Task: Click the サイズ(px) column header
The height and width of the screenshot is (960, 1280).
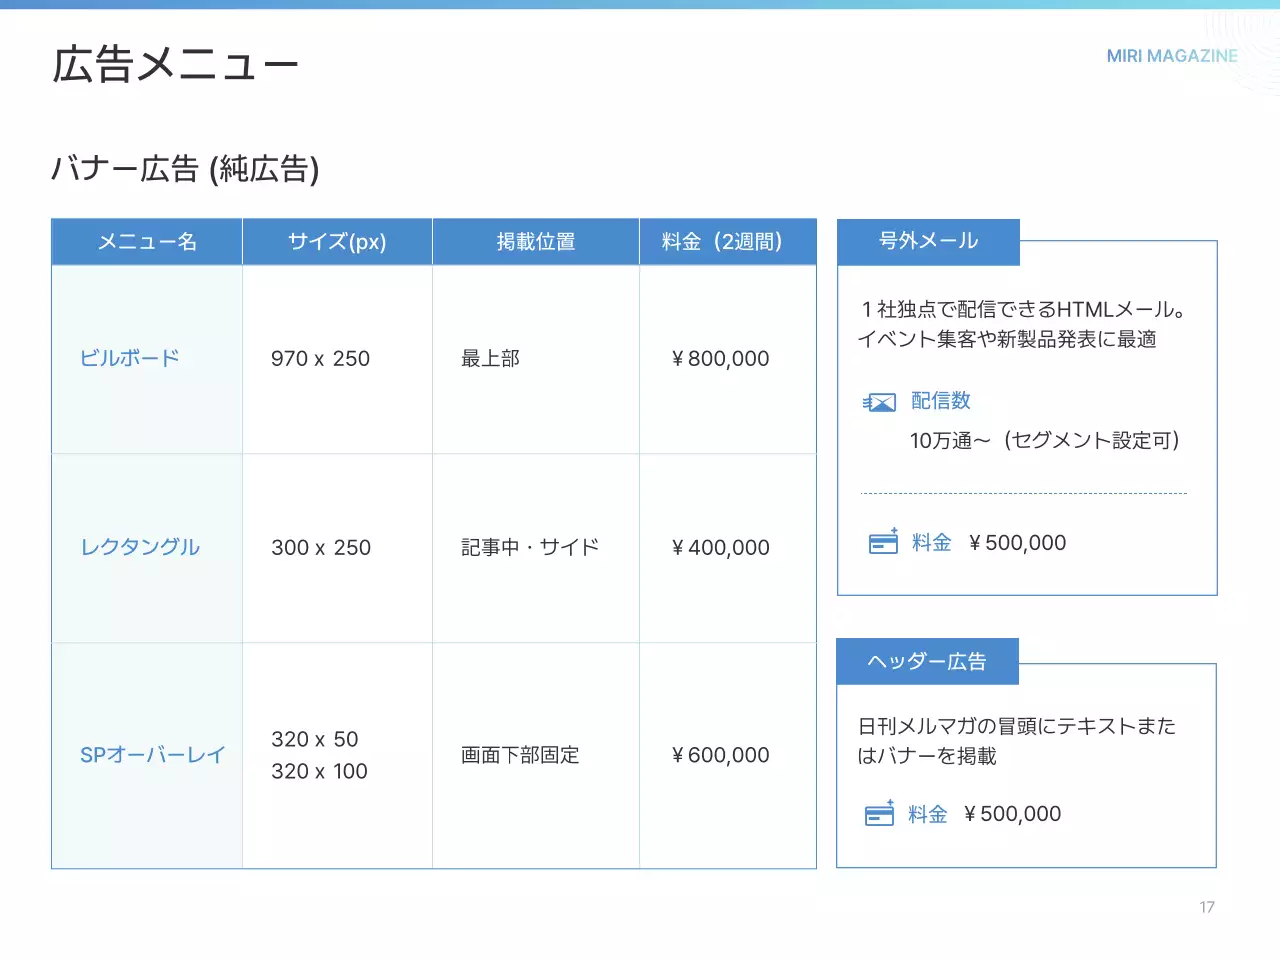Action: [336, 241]
